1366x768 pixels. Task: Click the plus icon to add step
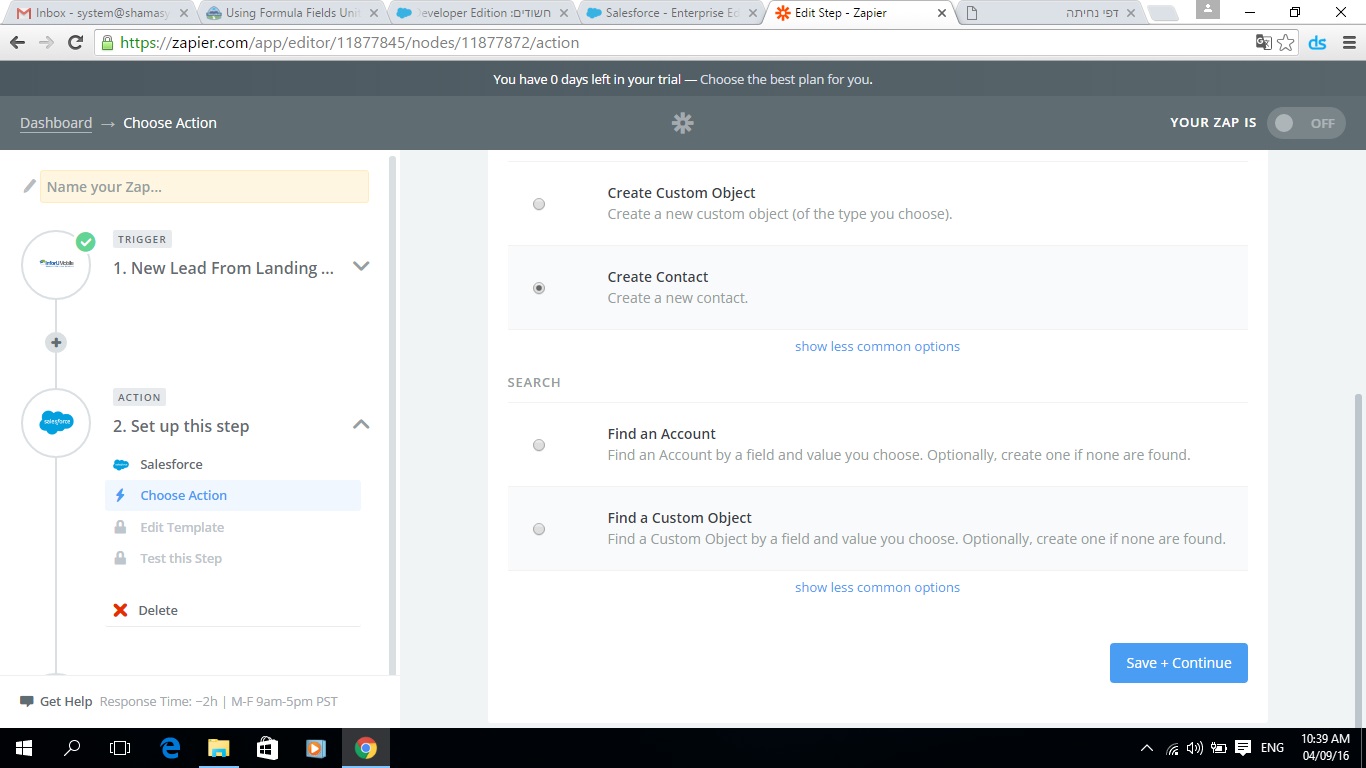click(56, 342)
